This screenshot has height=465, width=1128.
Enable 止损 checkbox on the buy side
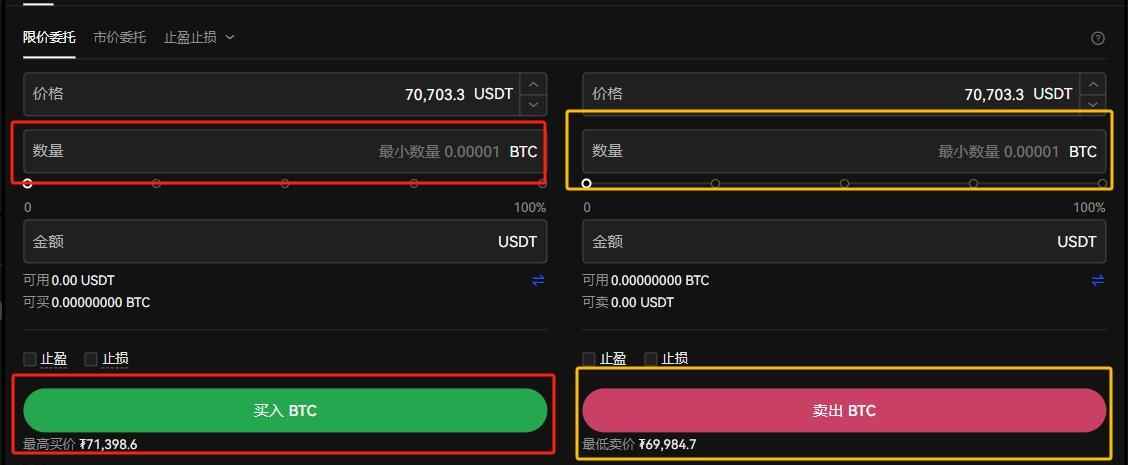(91, 358)
